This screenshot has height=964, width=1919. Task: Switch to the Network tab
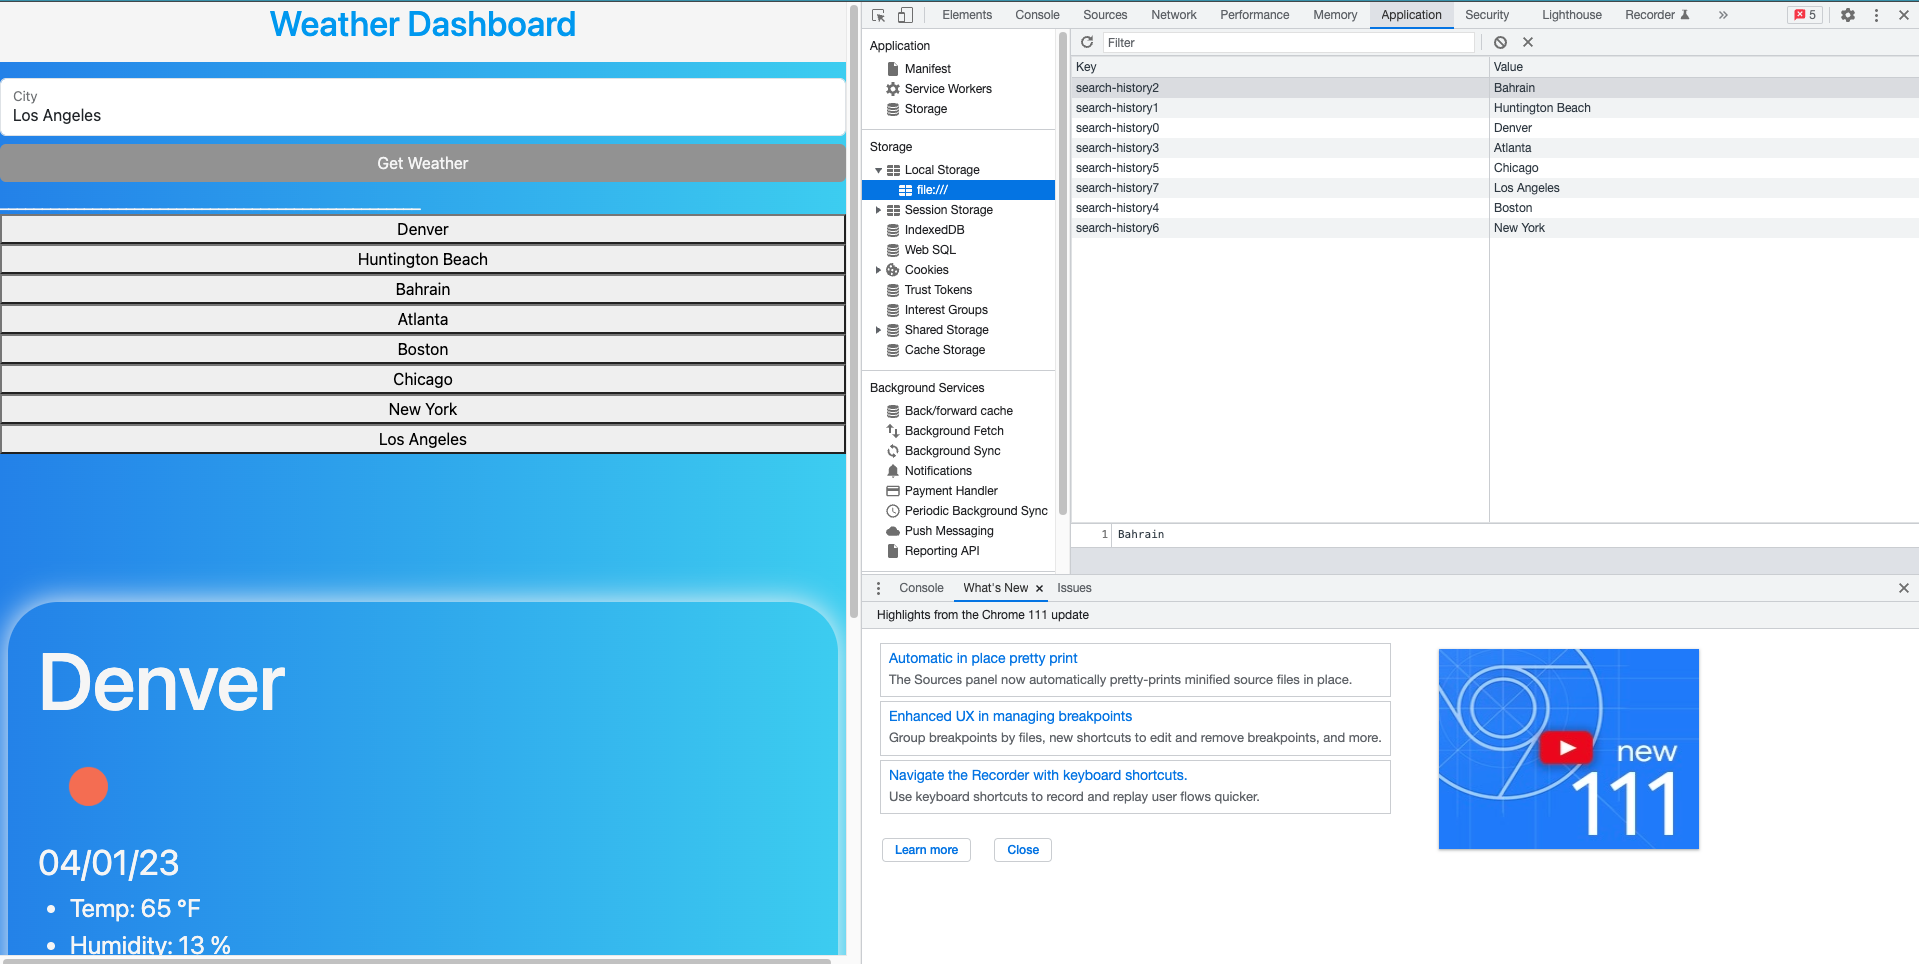coord(1174,15)
